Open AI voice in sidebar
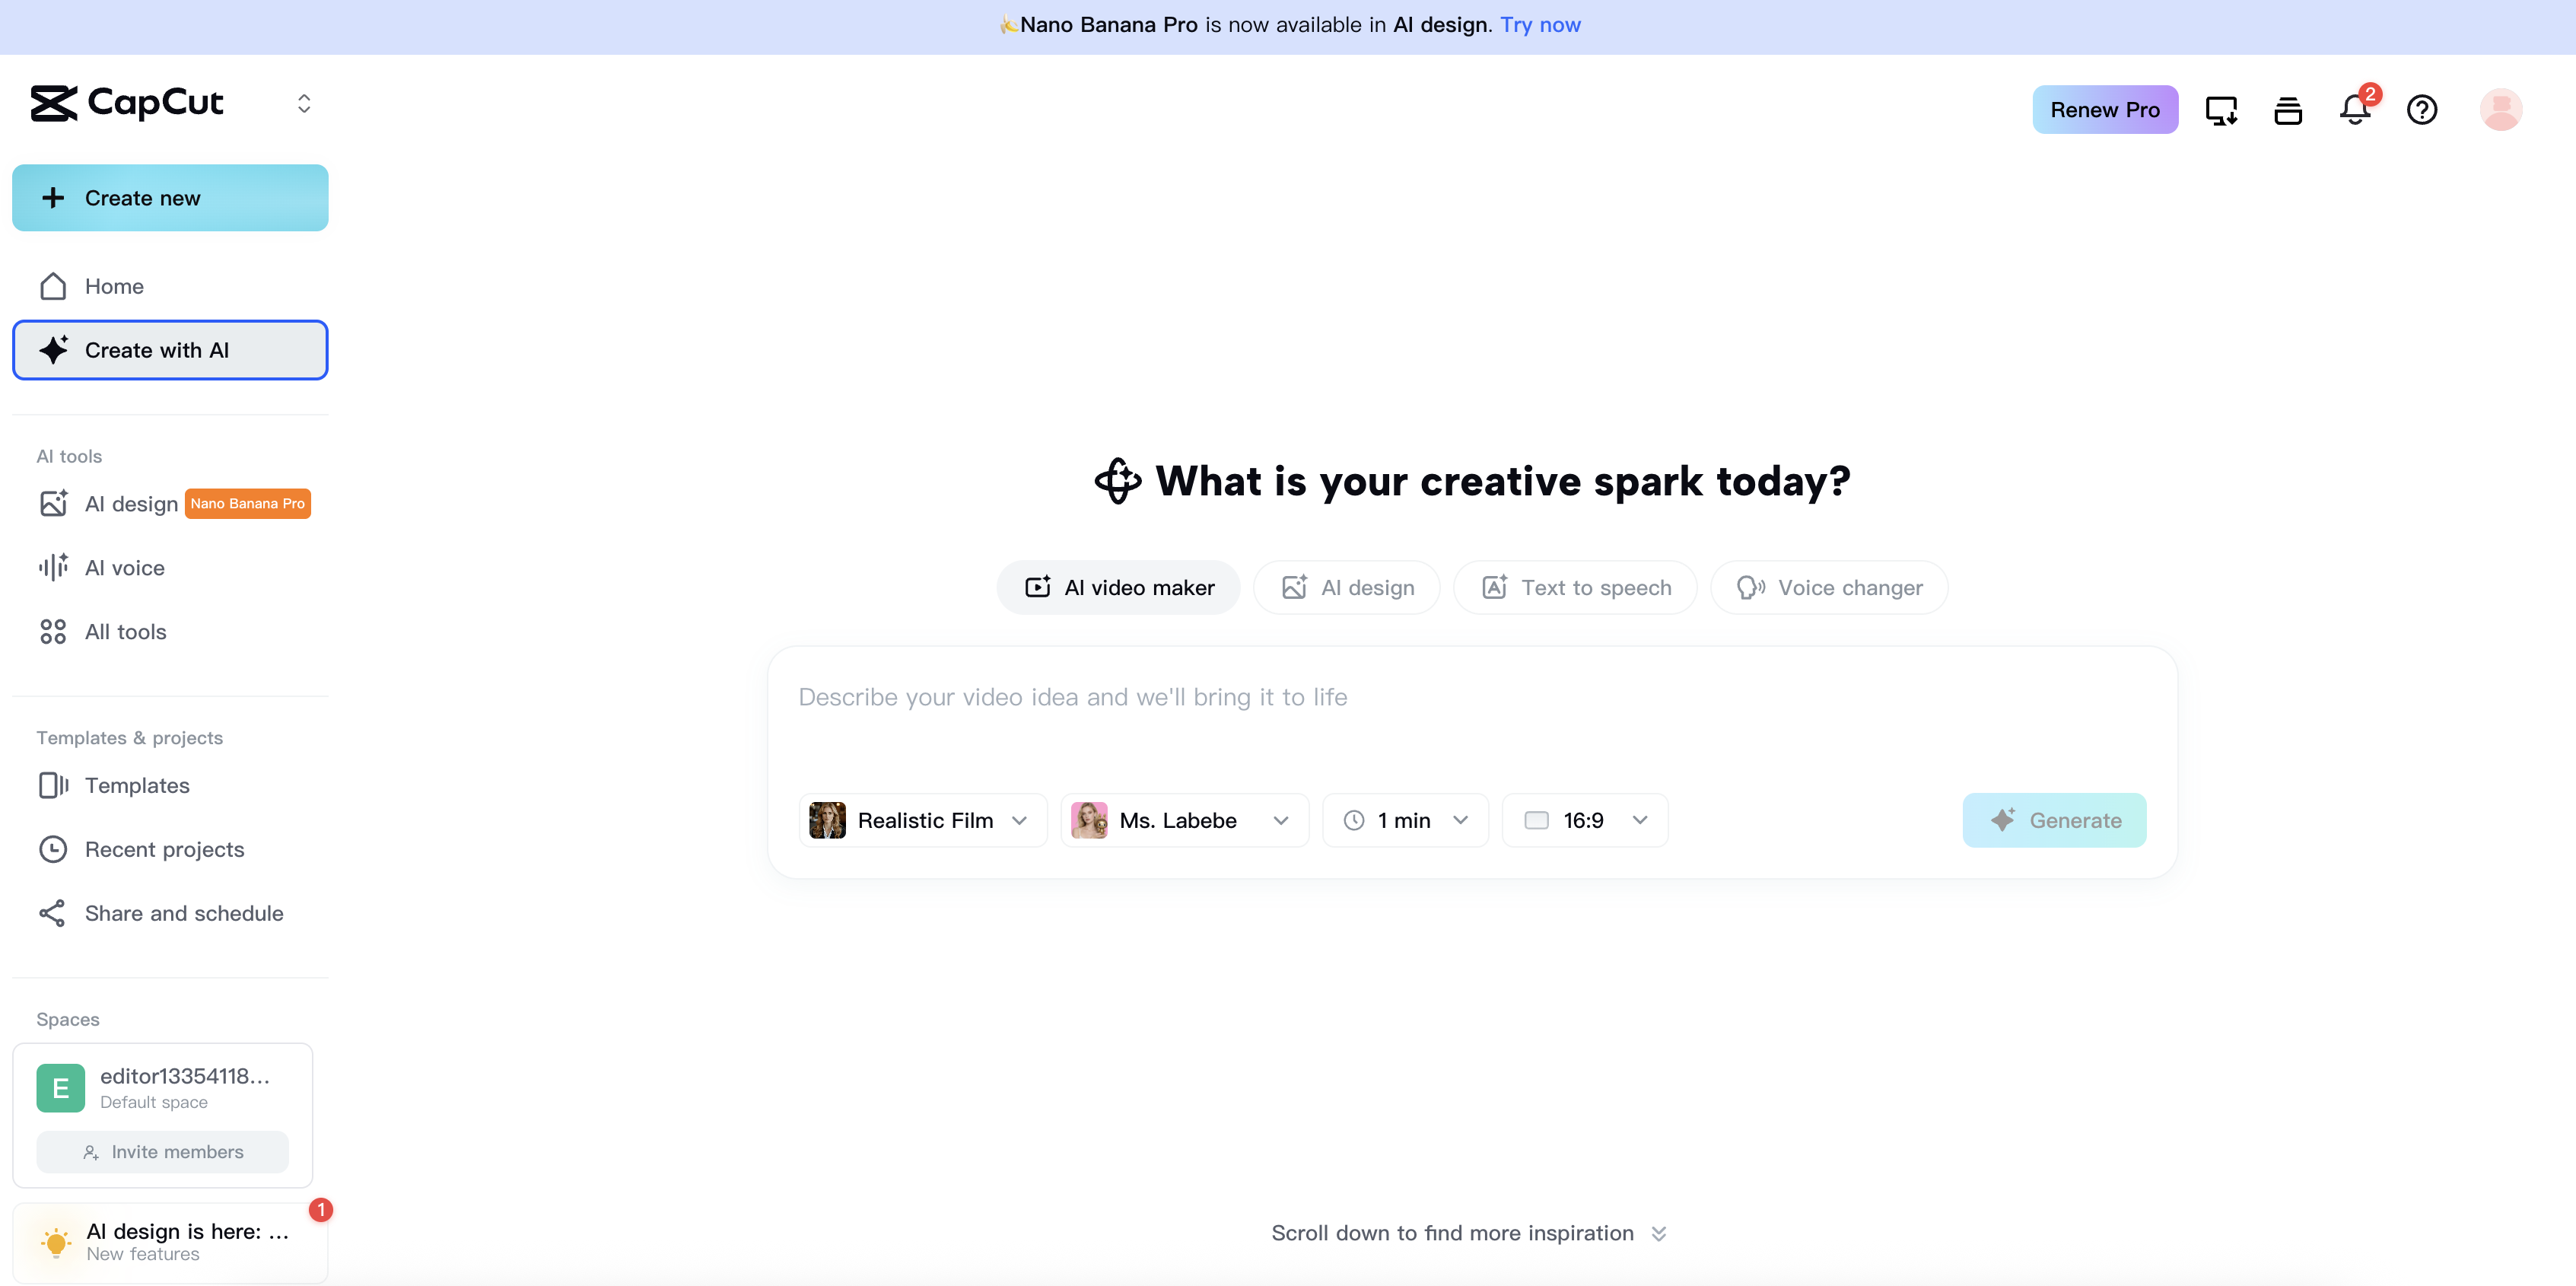Image resolution: width=2576 pixels, height=1286 pixels. click(124, 567)
